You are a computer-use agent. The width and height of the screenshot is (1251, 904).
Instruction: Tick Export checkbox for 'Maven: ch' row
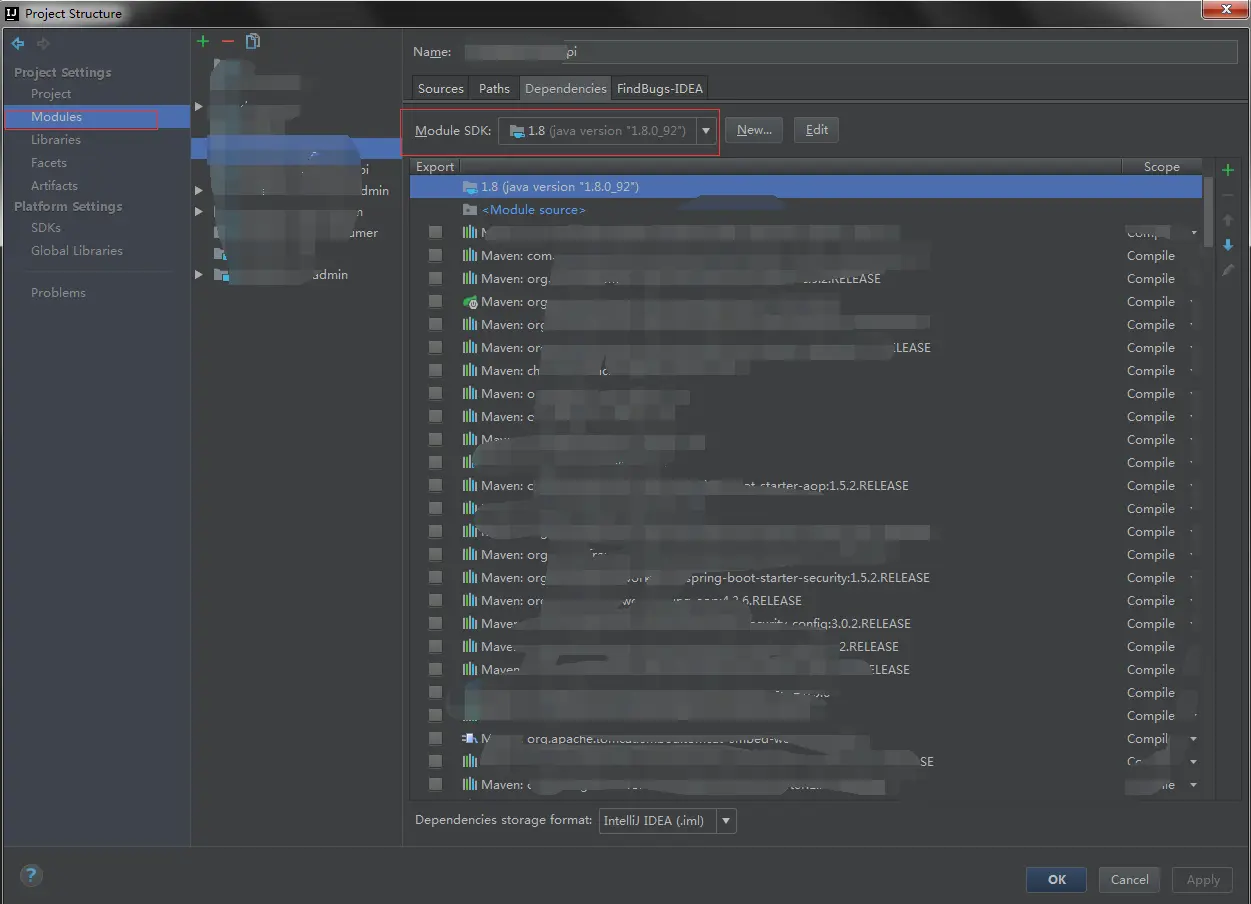[435, 371]
